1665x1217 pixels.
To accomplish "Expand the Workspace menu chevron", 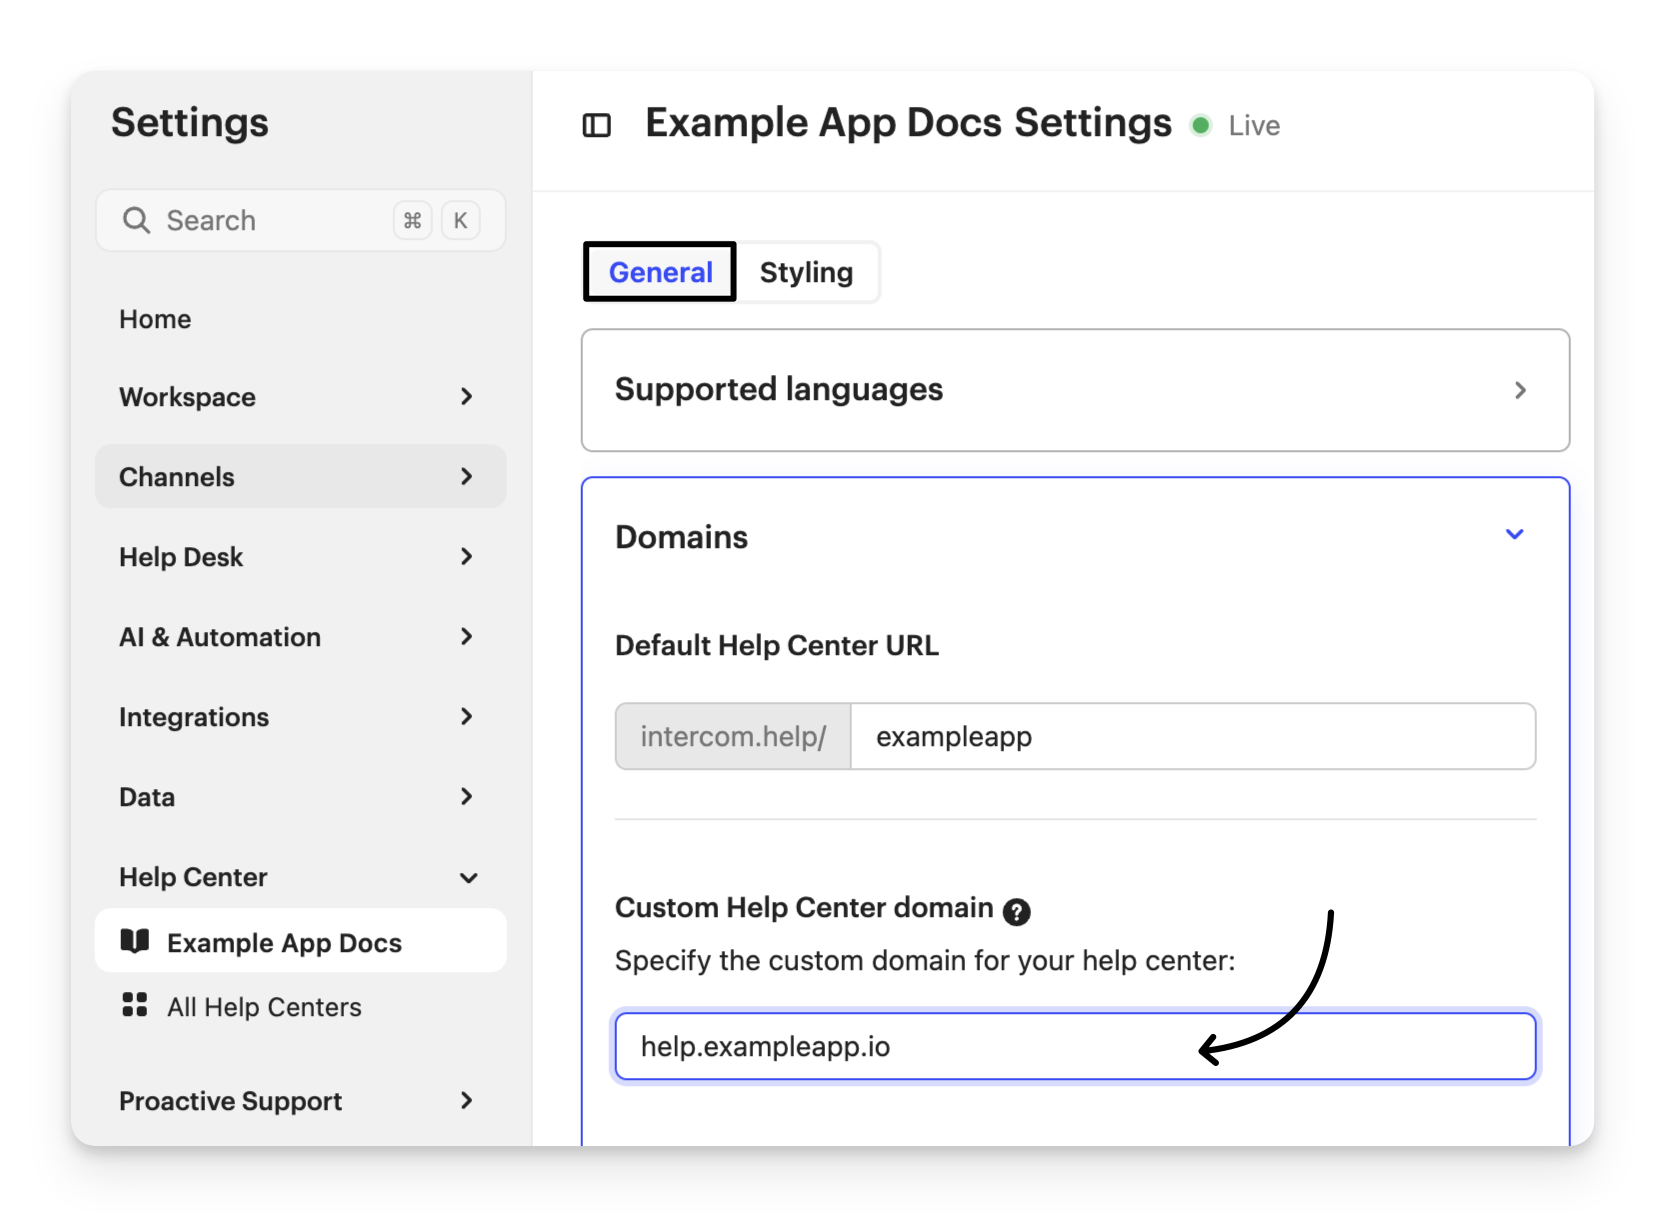I will click(466, 397).
